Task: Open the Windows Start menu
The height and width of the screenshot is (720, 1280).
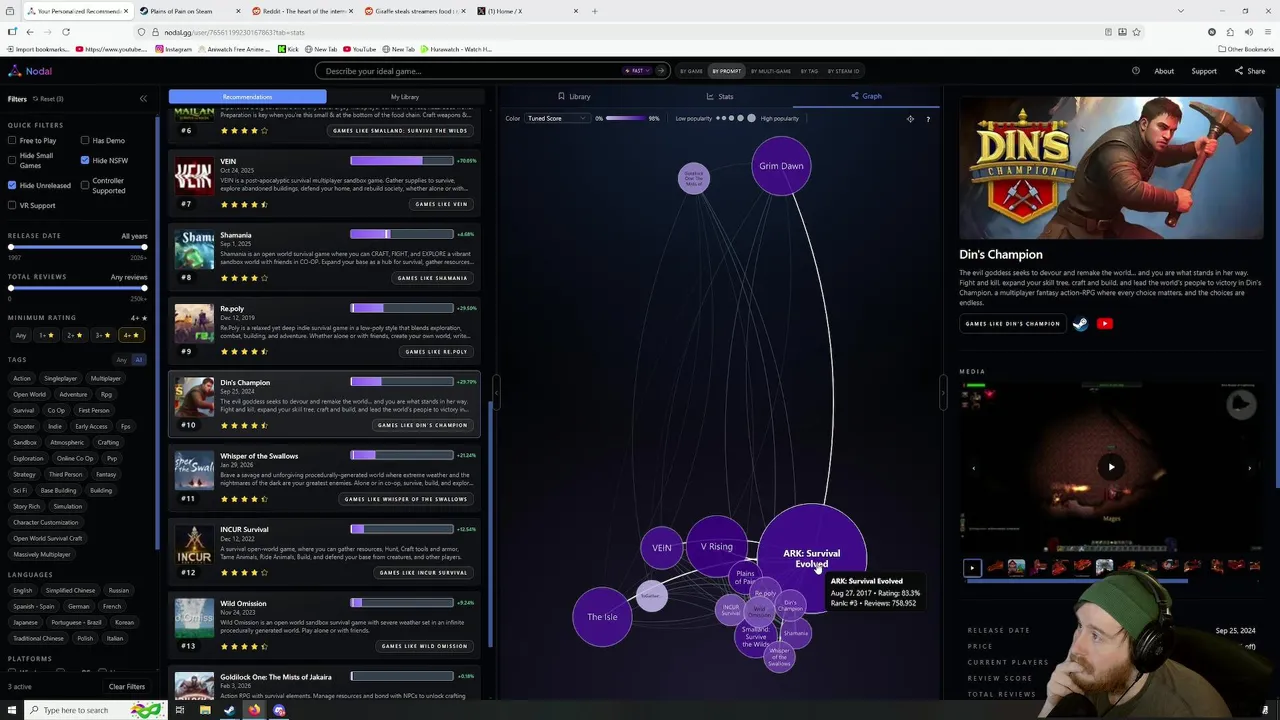Action: pyautogui.click(x=12, y=710)
